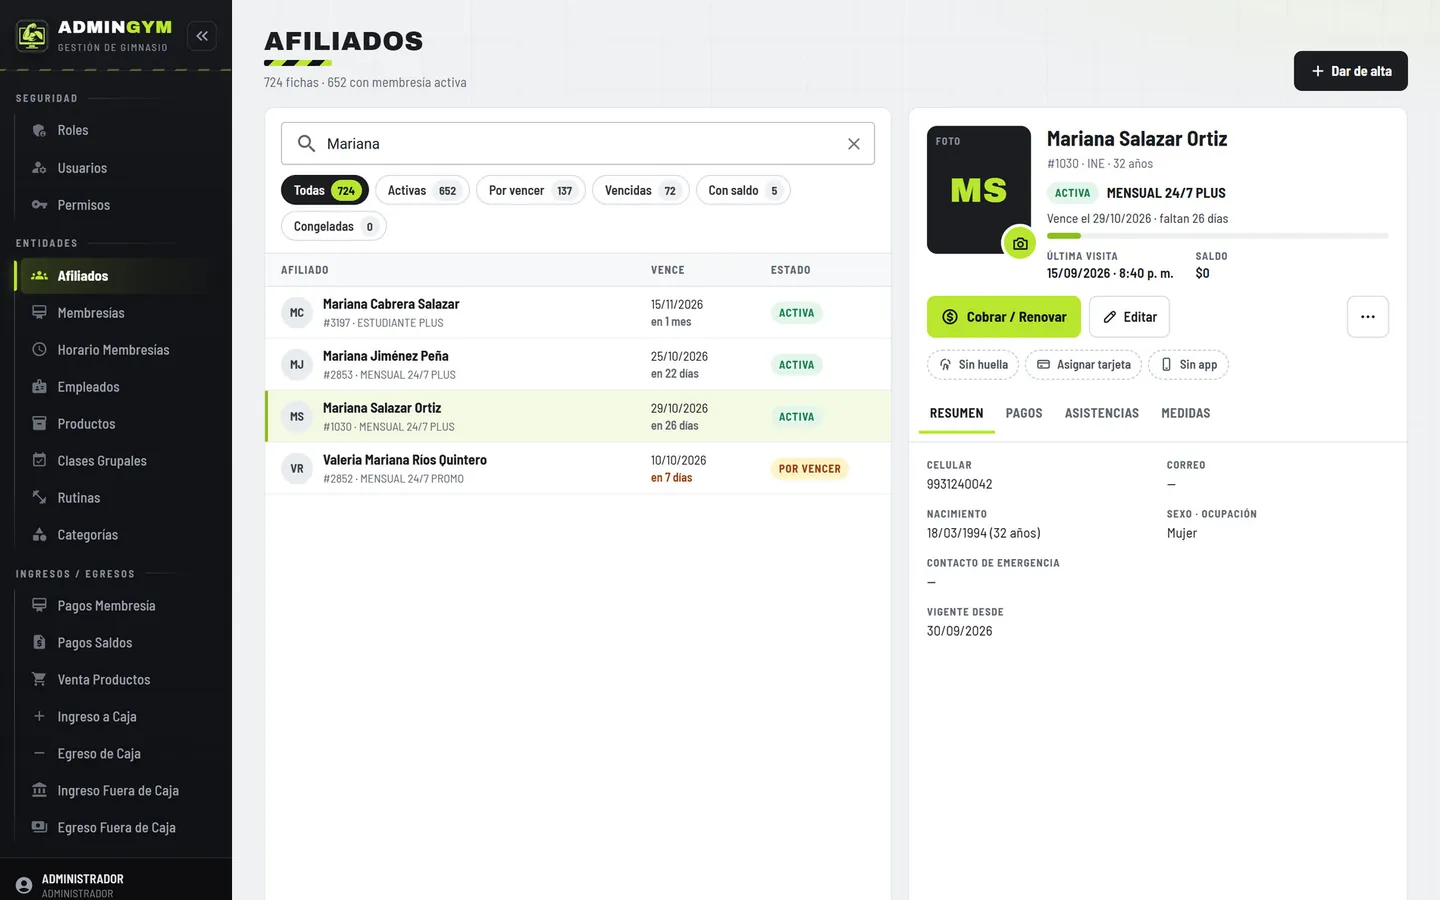Filter by Con saldo members

click(x=743, y=190)
